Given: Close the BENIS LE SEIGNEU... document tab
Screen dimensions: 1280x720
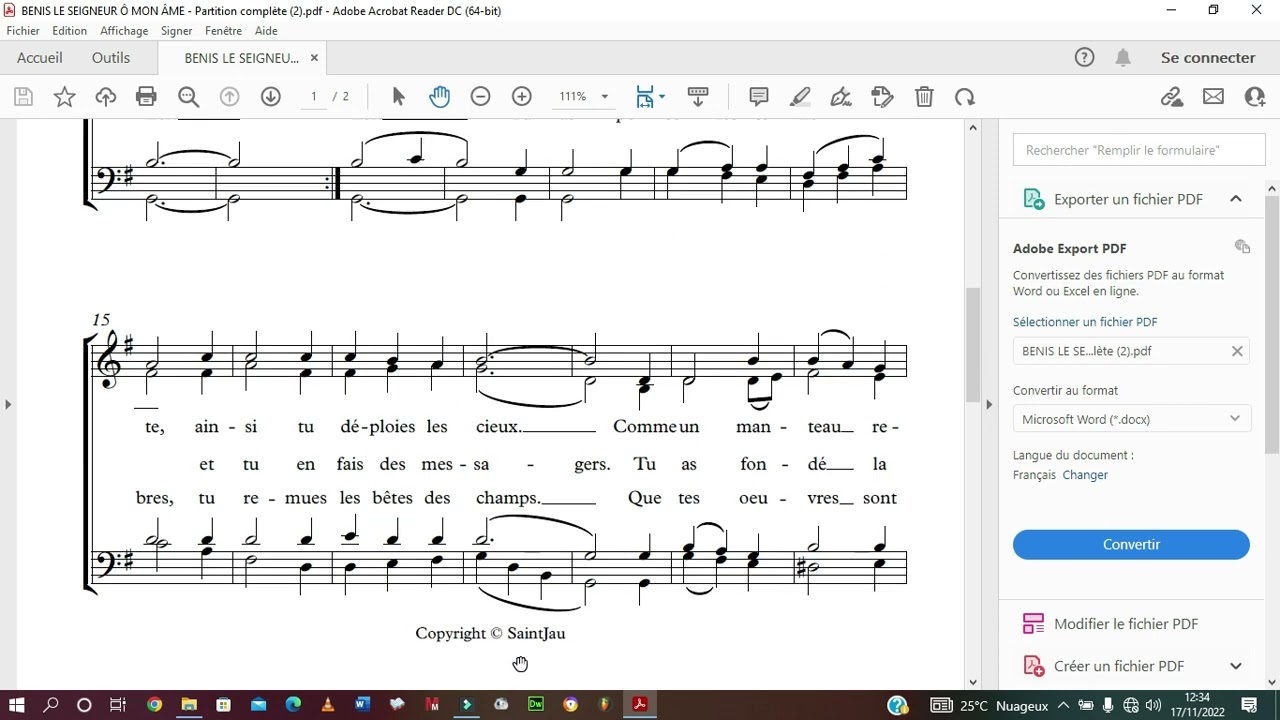Looking at the screenshot, I should tap(314, 58).
